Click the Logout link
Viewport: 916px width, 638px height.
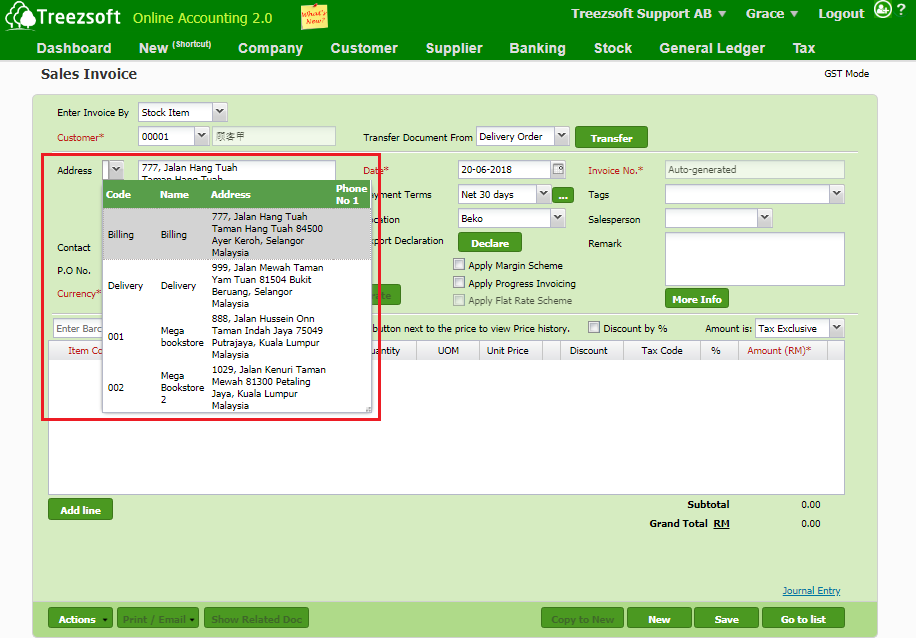click(x=841, y=14)
